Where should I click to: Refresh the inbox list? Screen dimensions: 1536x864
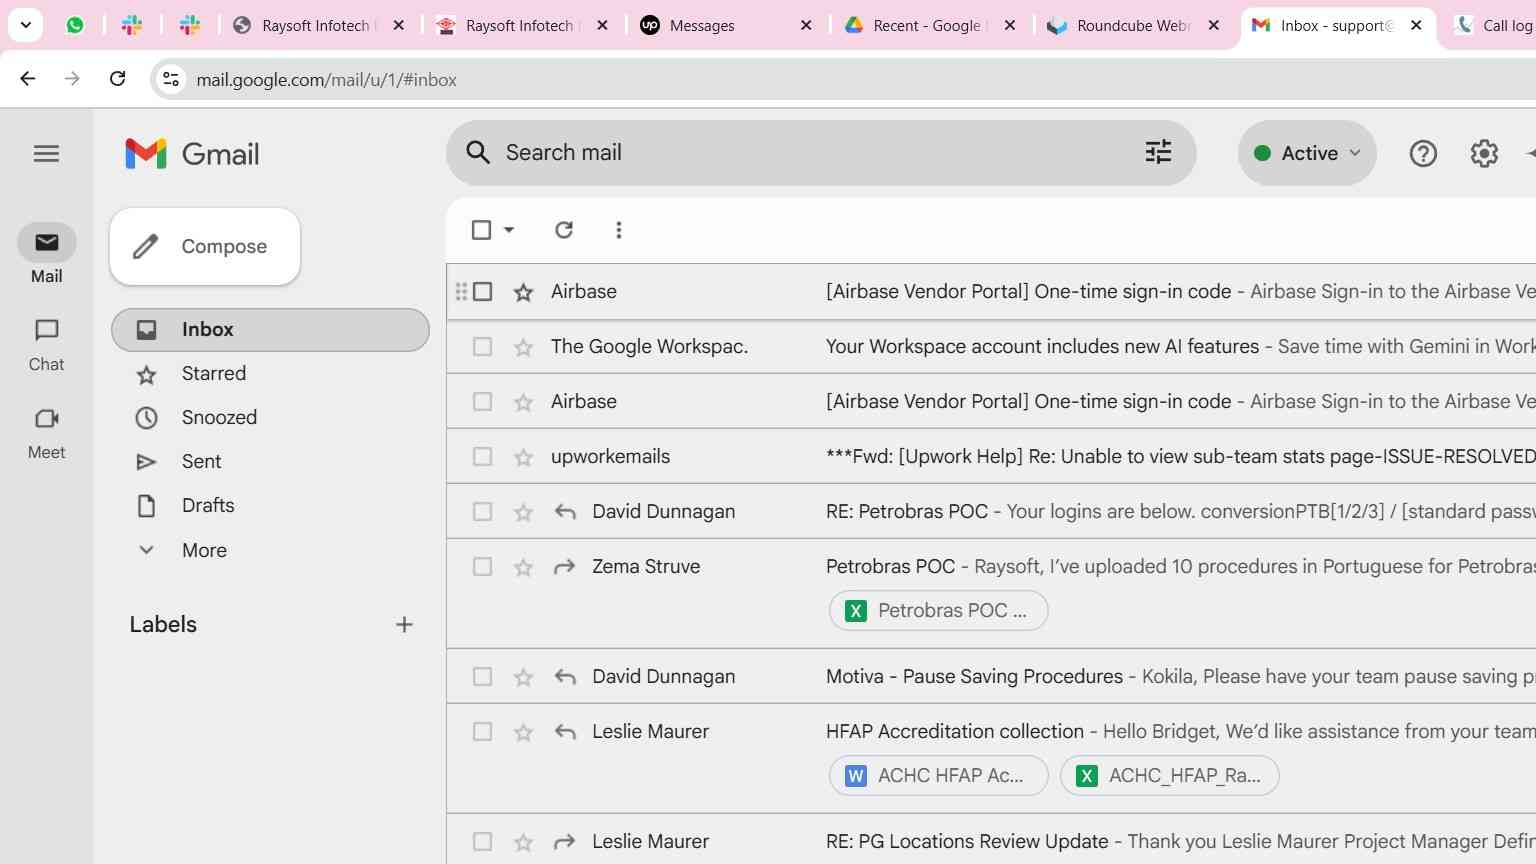pyautogui.click(x=564, y=230)
